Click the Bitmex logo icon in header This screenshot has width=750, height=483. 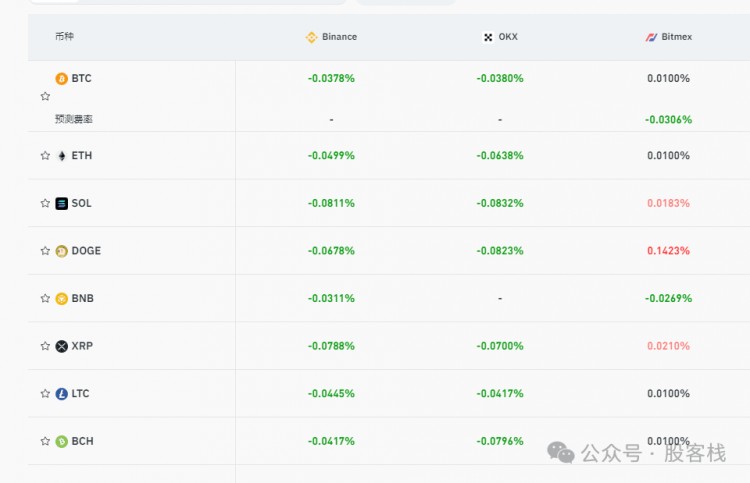pyautogui.click(x=651, y=37)
